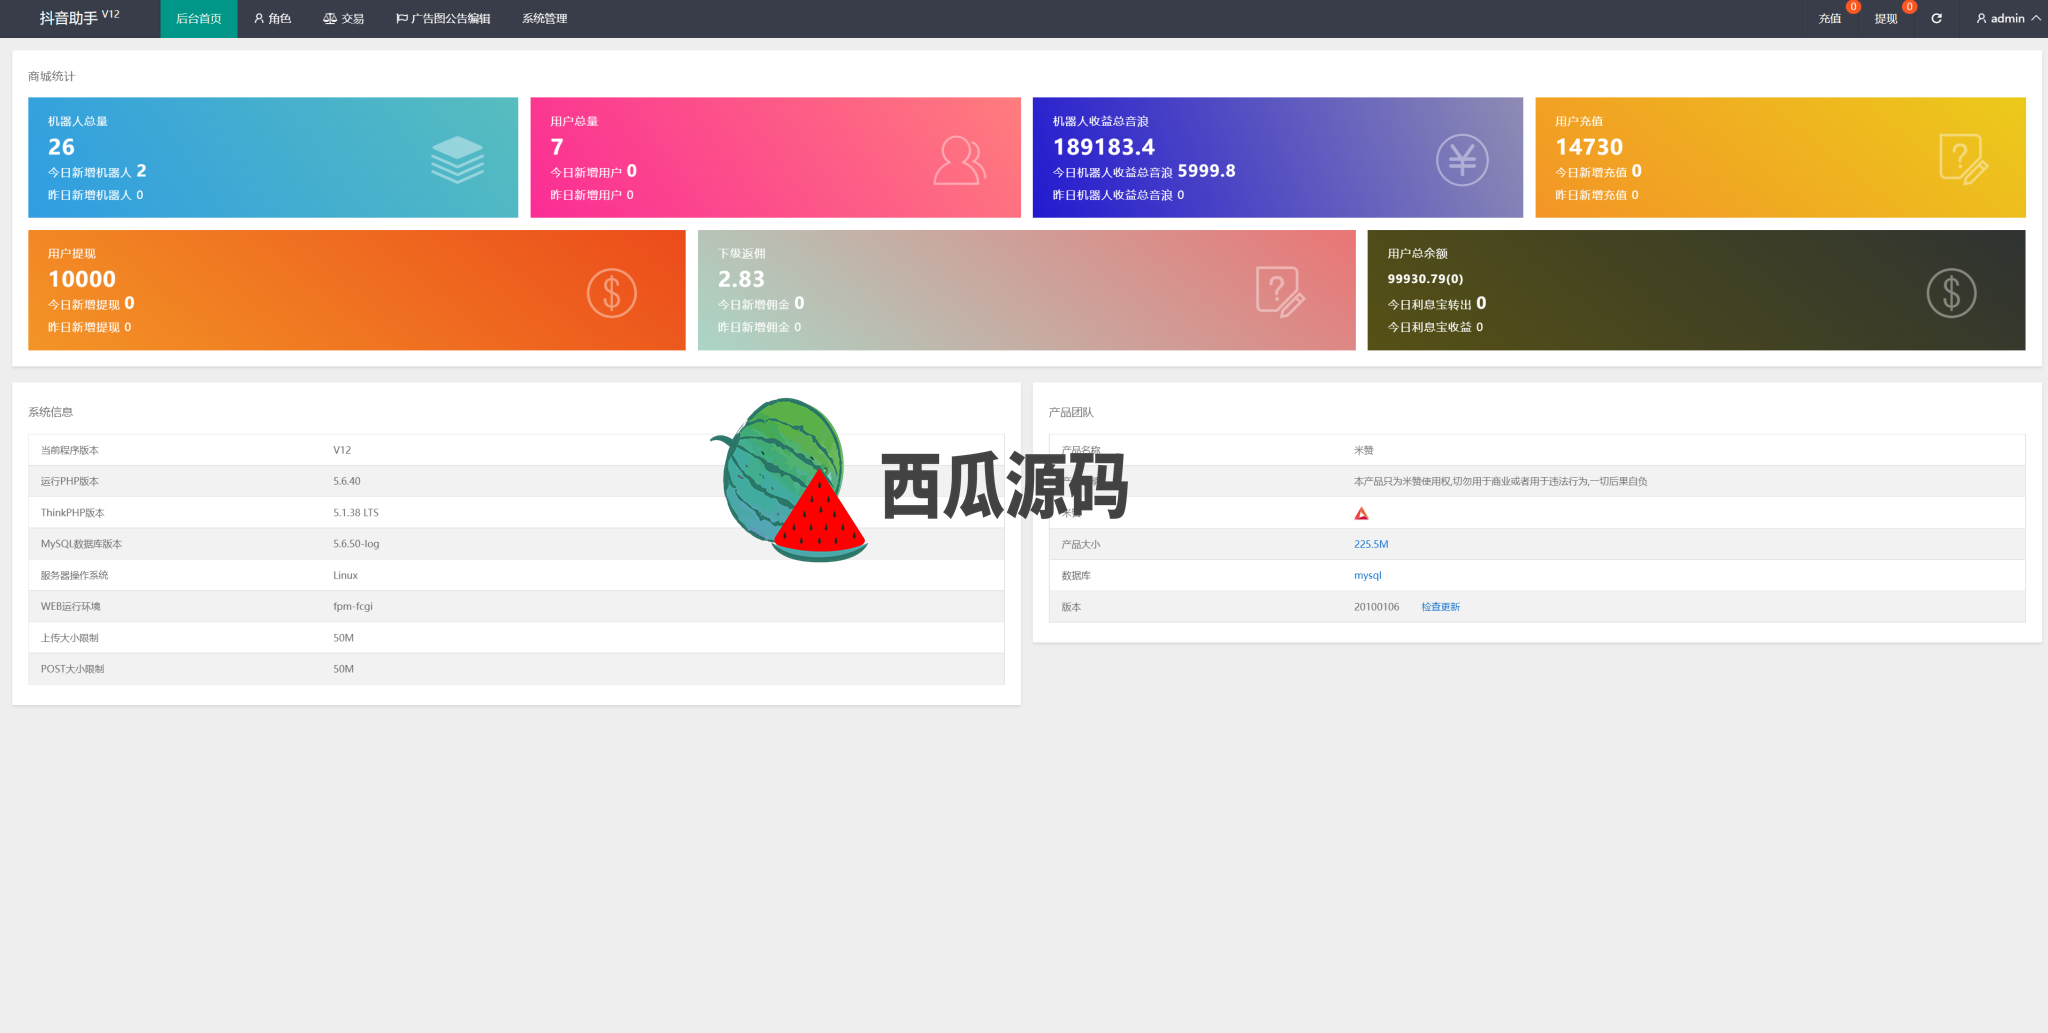Screen dimensions: 2048x1033
Task: Click the 提现 notification link
Action: (x=1886, y=19)
